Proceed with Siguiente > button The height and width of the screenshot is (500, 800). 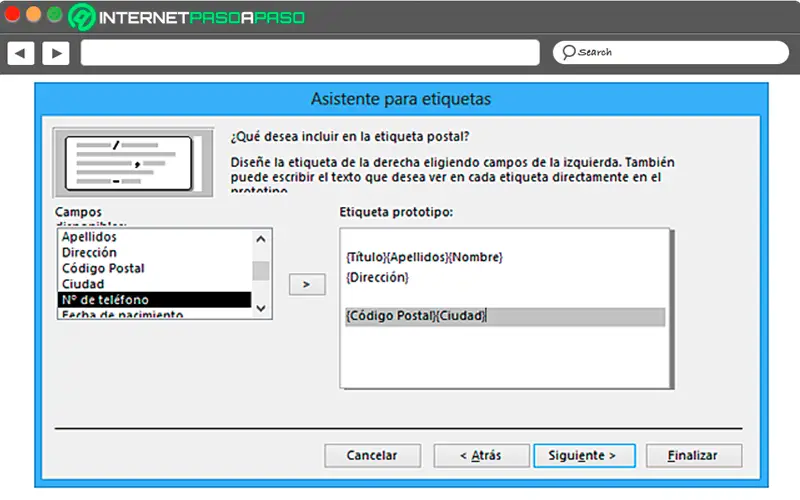pos(584,456)
